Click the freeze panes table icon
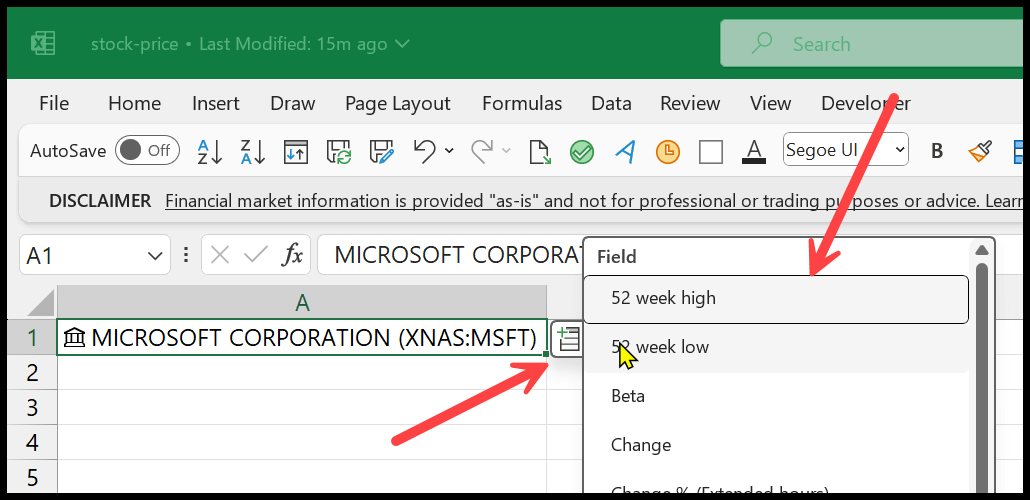Image resolution: width=1030 pixels, height=500 pixels. pos(296,152)
